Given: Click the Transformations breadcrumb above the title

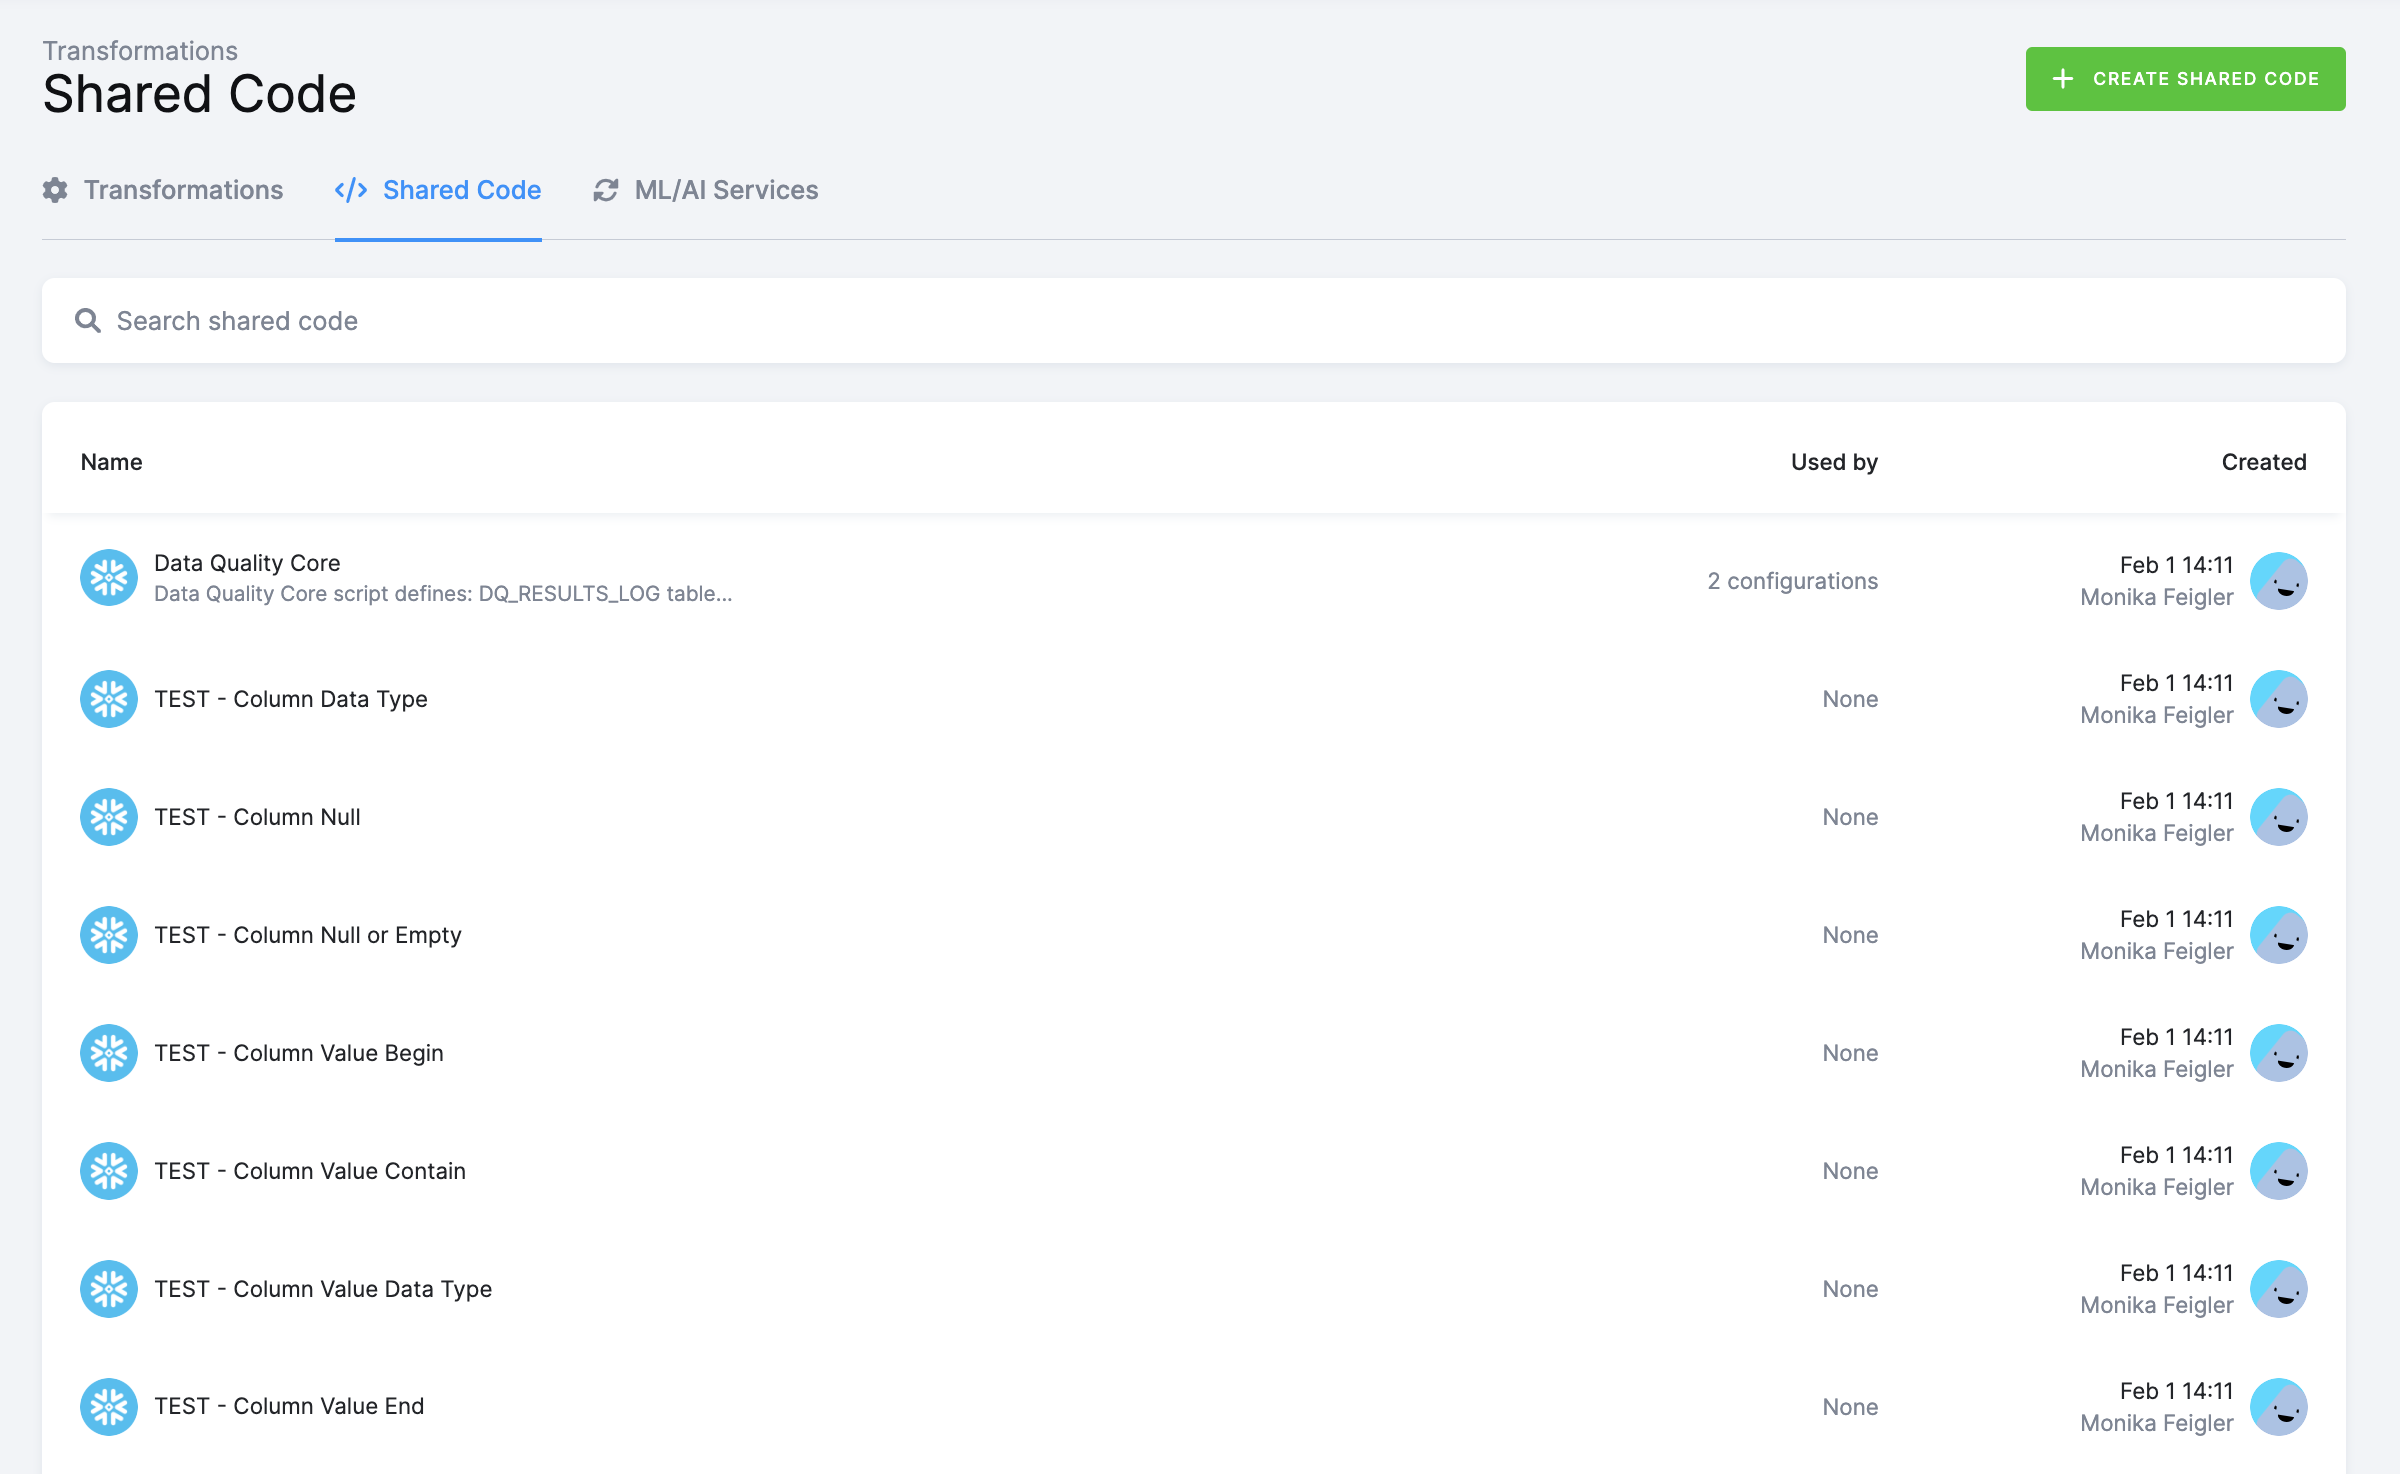Looking at the screenshot, I should coord(140,51).
